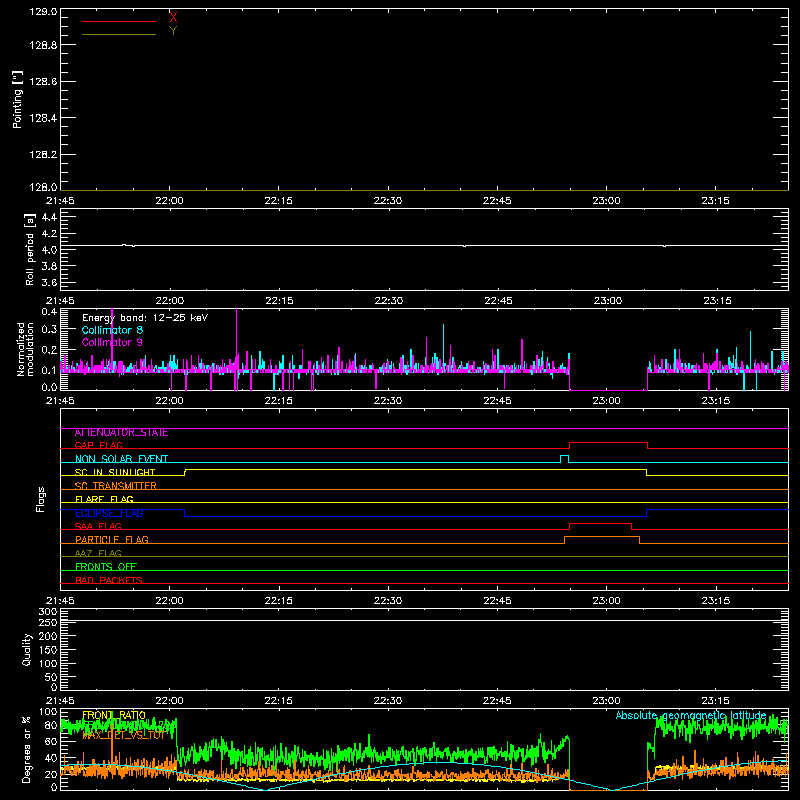Click the SC_IN_SUNLIGHT flag label

115,472
